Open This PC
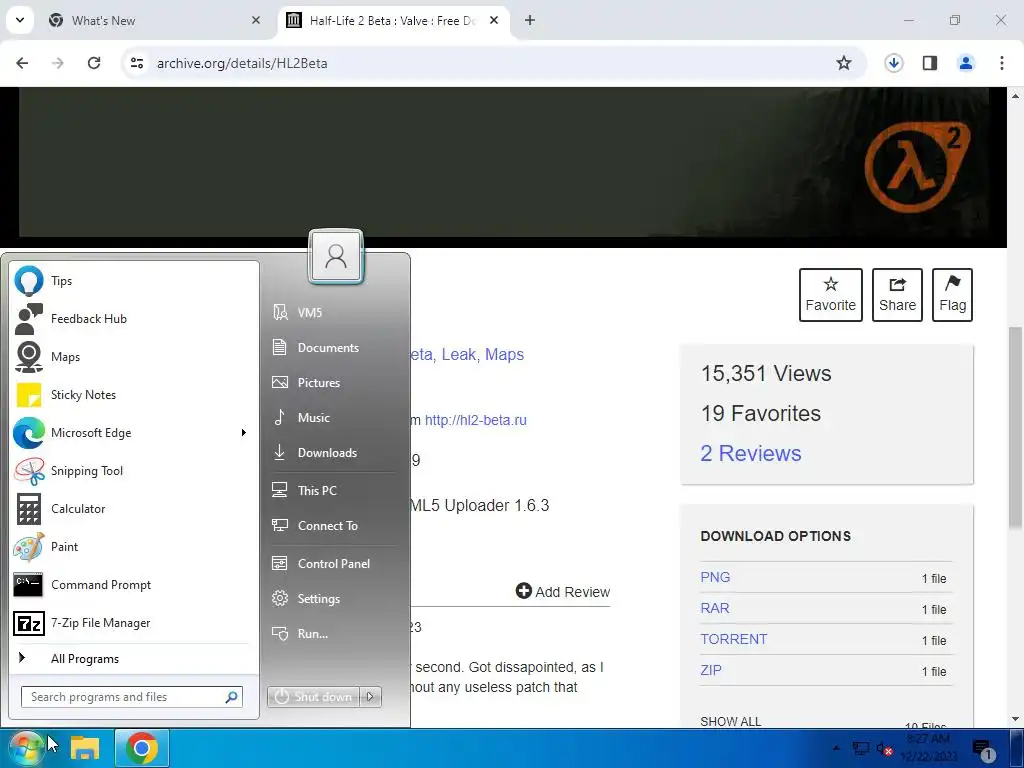 [x=333, y=490]
